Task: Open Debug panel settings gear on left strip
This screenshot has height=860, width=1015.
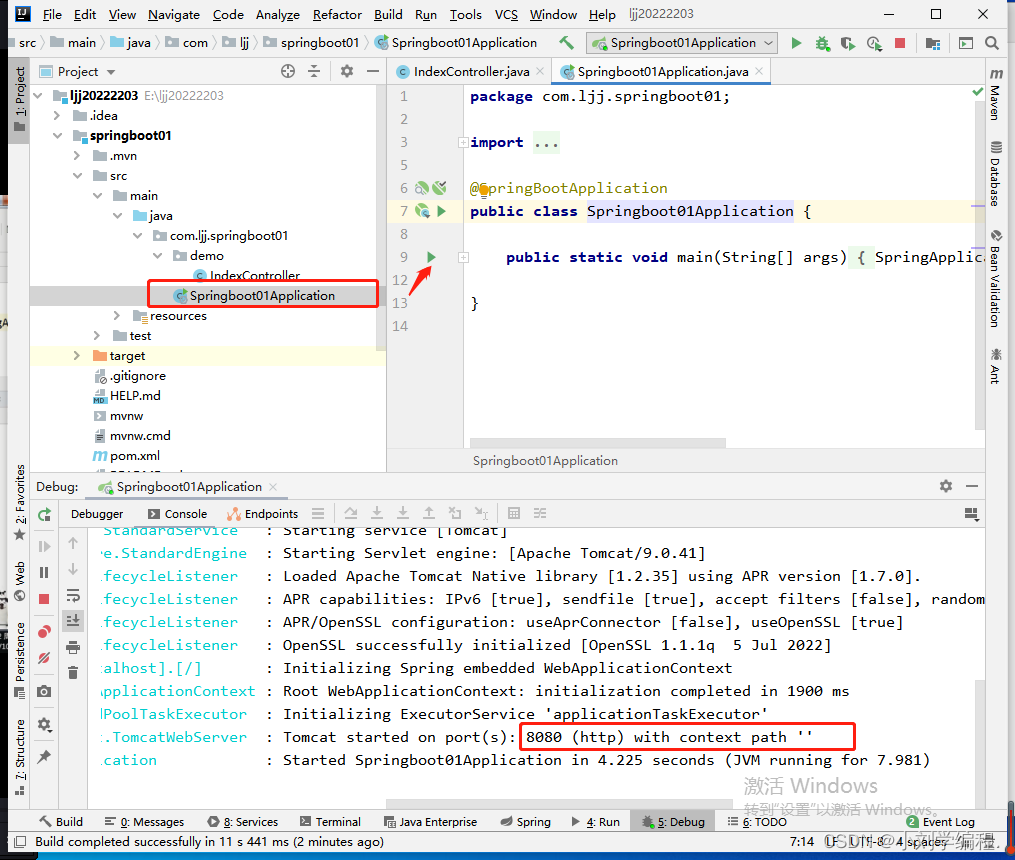Action: [44, 724]
